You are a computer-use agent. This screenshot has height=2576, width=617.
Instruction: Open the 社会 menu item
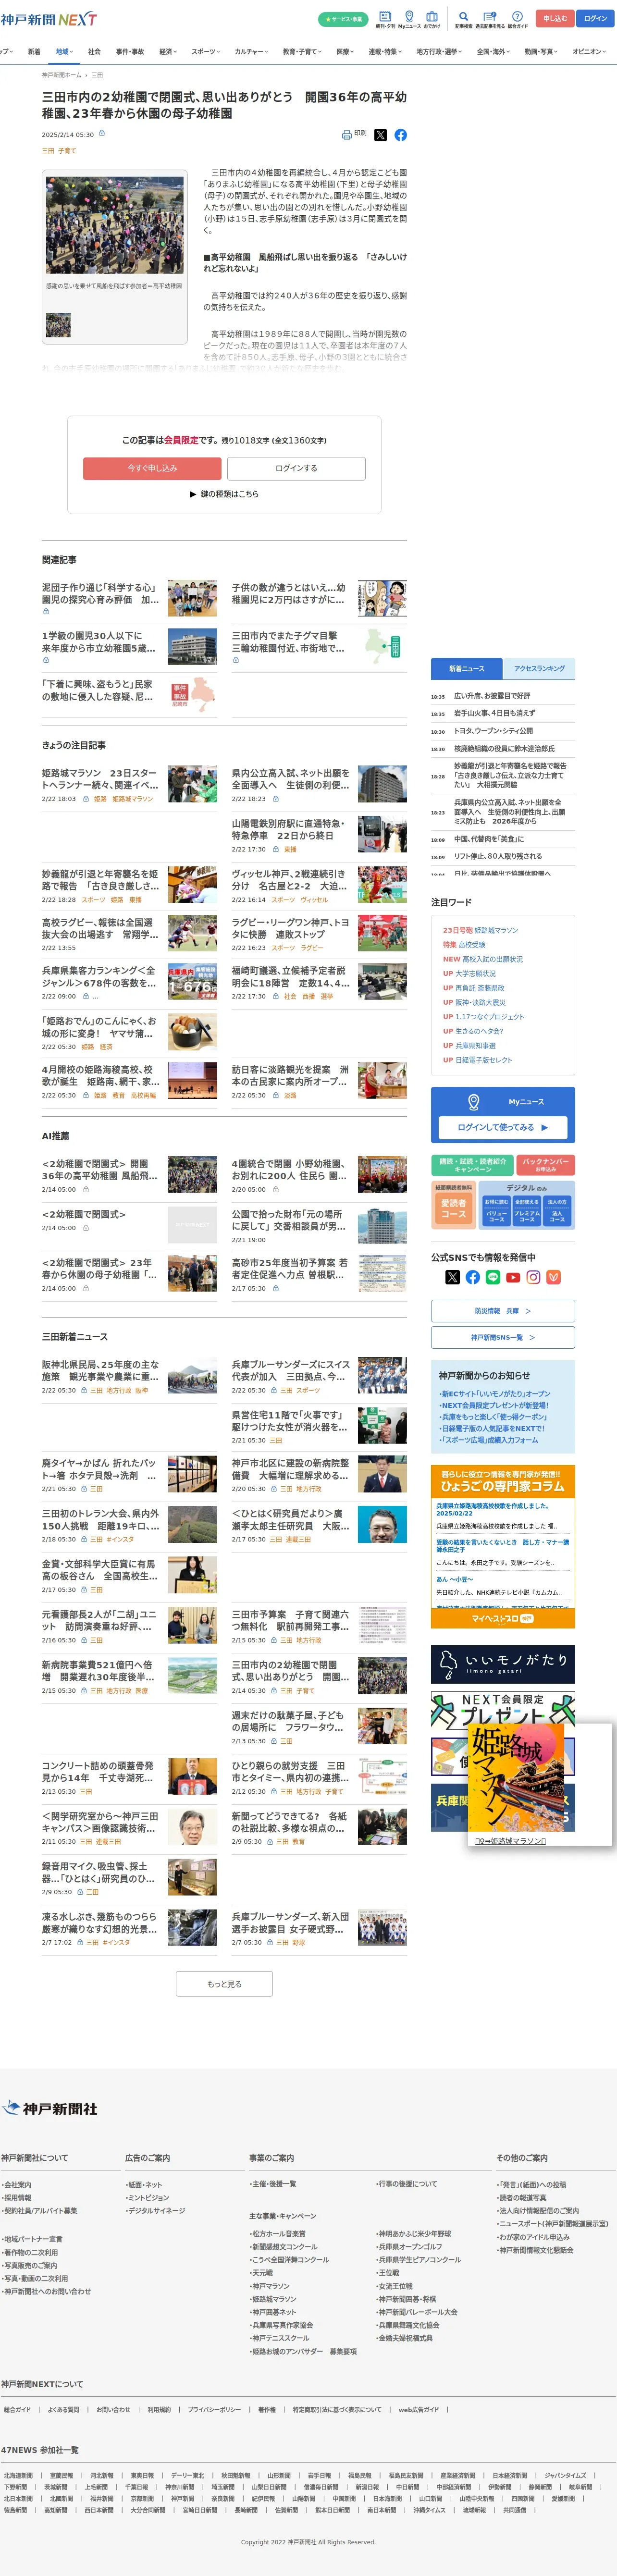point(94,51)
